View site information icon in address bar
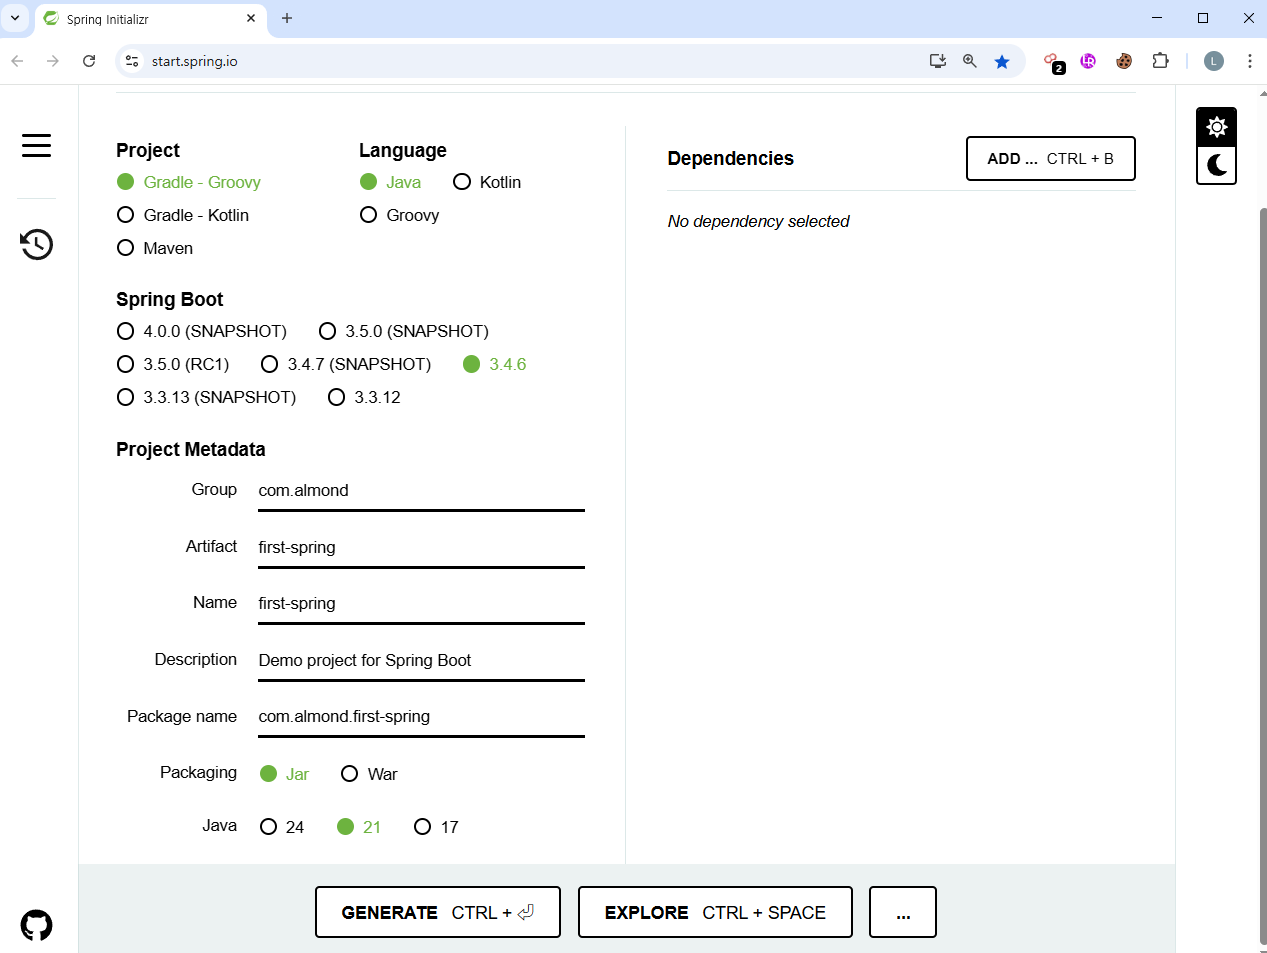Viewport: 1267px width, 953px height. coord(132,61)
